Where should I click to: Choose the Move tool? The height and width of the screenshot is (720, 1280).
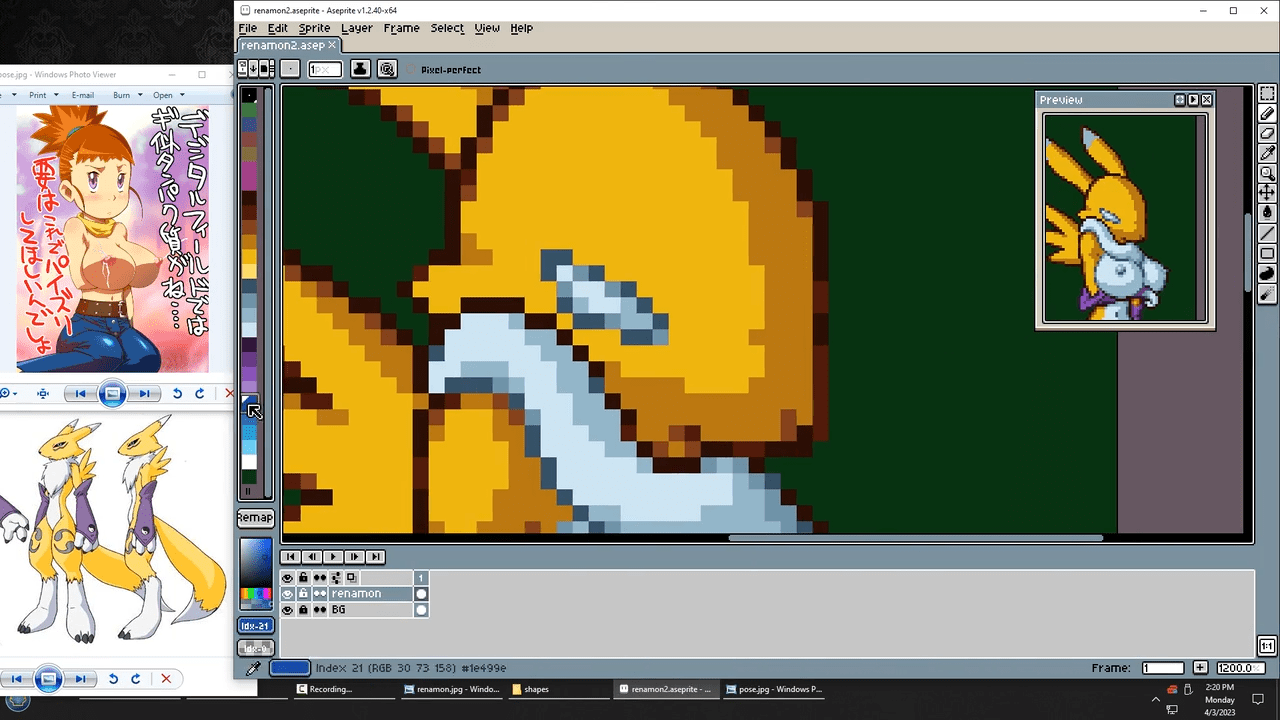[1267, 192]
